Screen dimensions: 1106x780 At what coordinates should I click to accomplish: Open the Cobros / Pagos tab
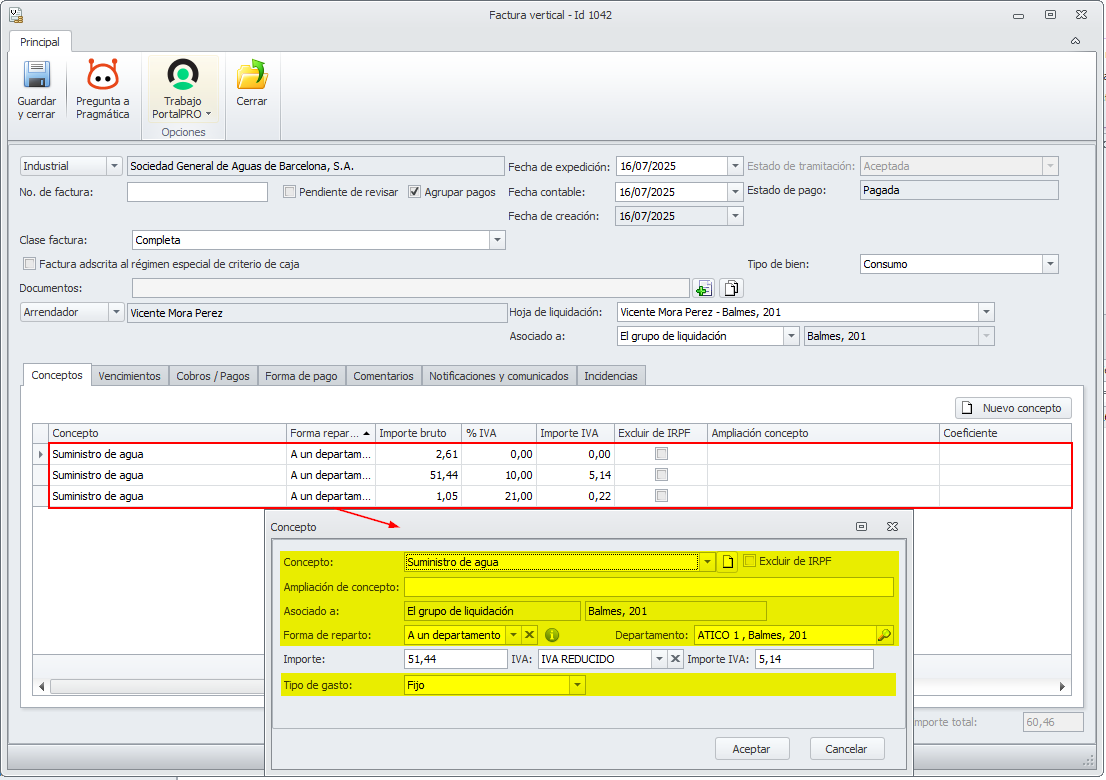pos(213,376)
